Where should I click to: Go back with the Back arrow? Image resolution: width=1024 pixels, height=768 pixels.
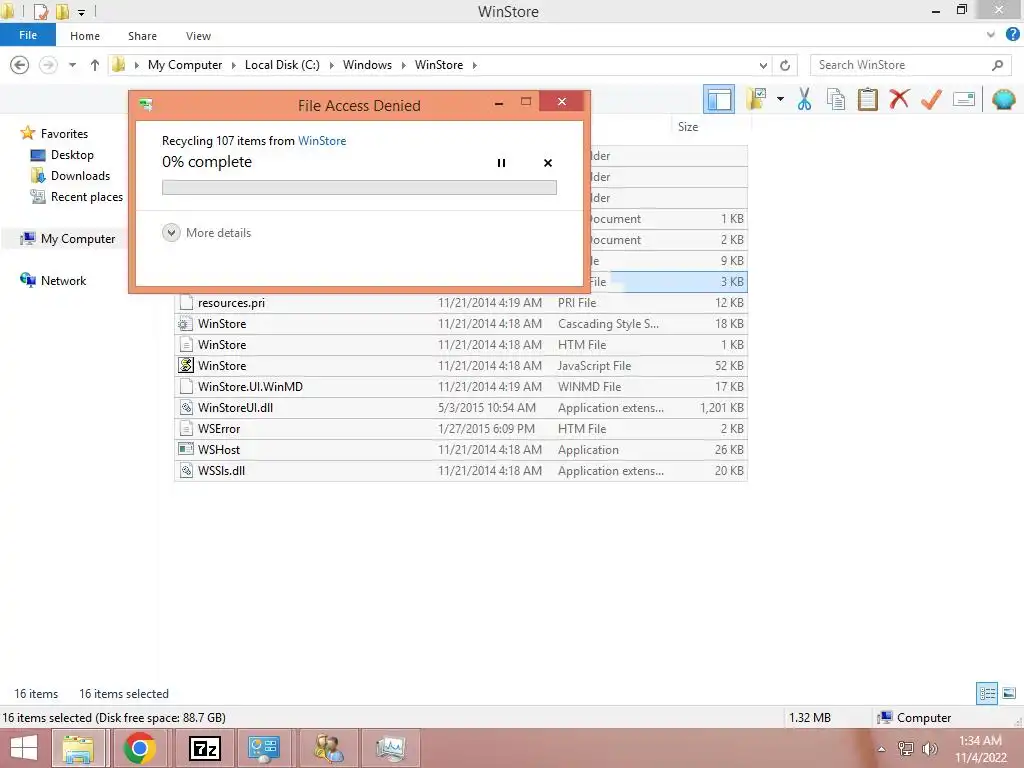pos(20,65)
